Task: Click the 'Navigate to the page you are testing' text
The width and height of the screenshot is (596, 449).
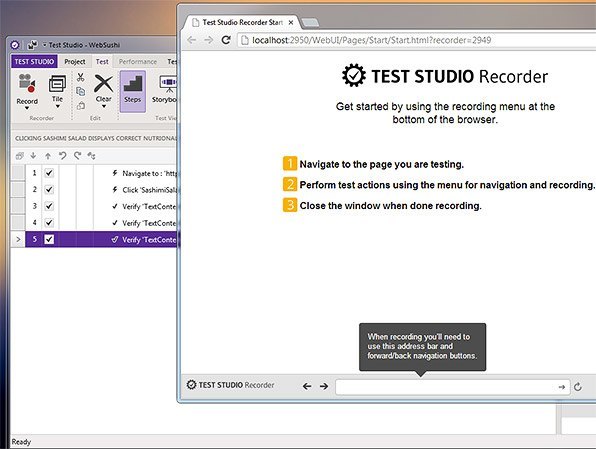Action: (x=382, y=164)
